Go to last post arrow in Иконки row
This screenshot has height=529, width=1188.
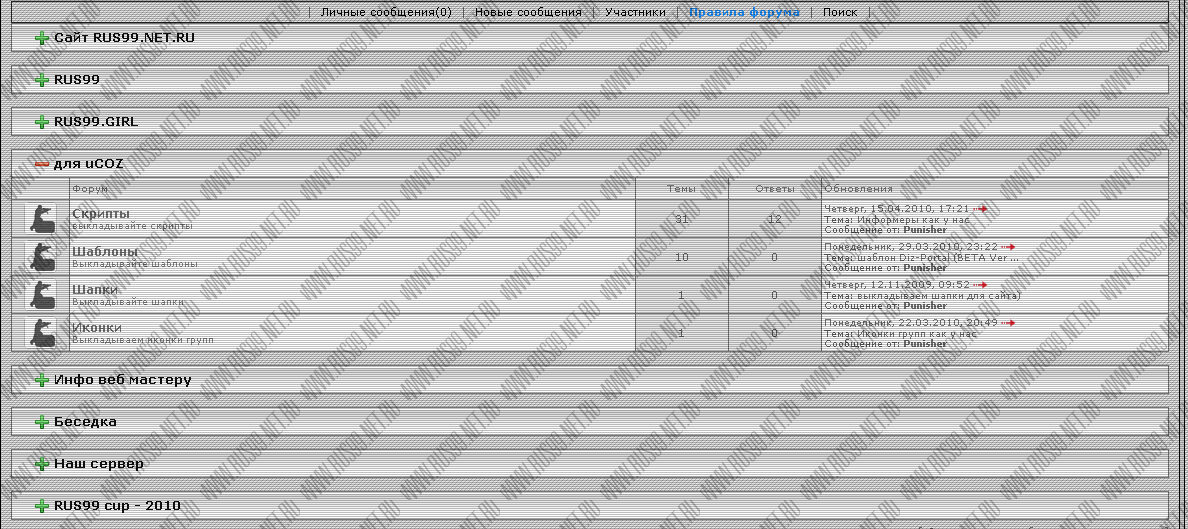[1008, 323]
